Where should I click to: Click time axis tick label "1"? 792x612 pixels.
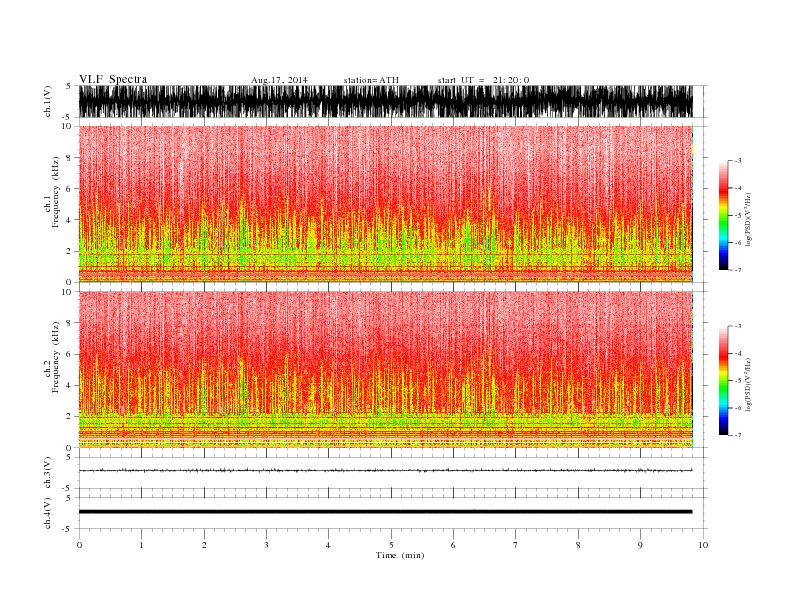pos(141,545)
